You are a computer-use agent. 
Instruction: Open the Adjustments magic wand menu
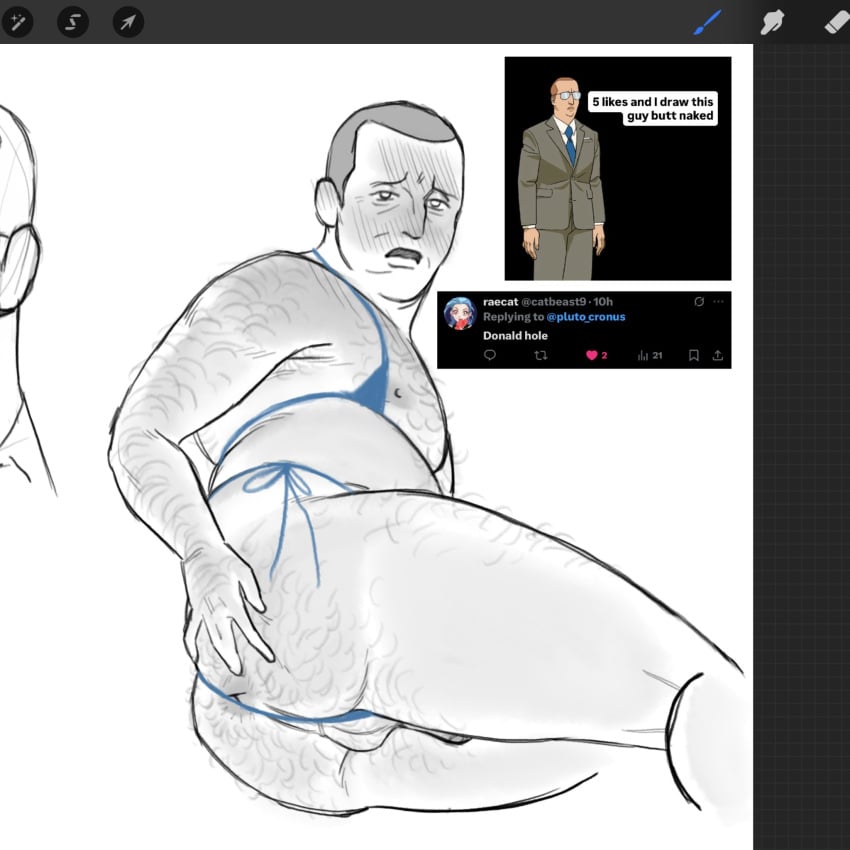pos(18,22)
